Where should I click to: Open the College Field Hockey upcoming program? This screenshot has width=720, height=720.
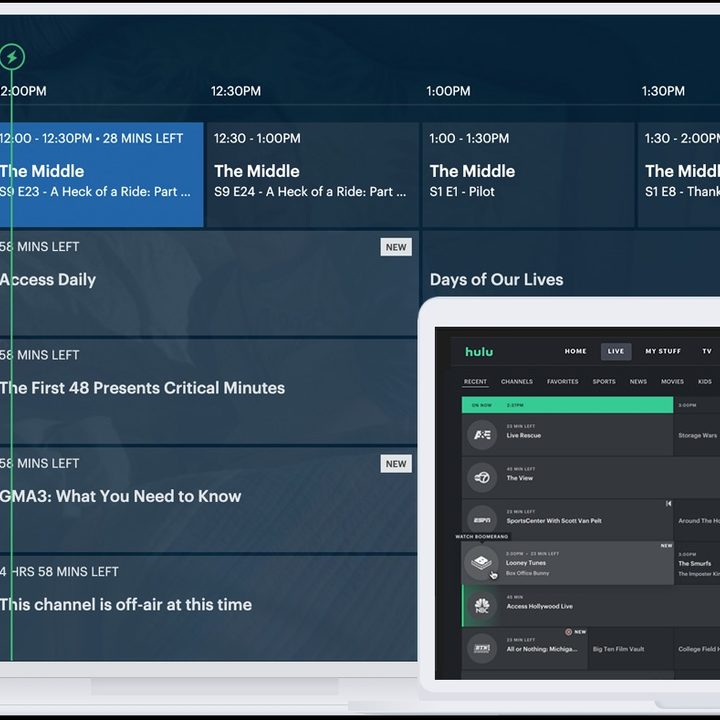699,649
